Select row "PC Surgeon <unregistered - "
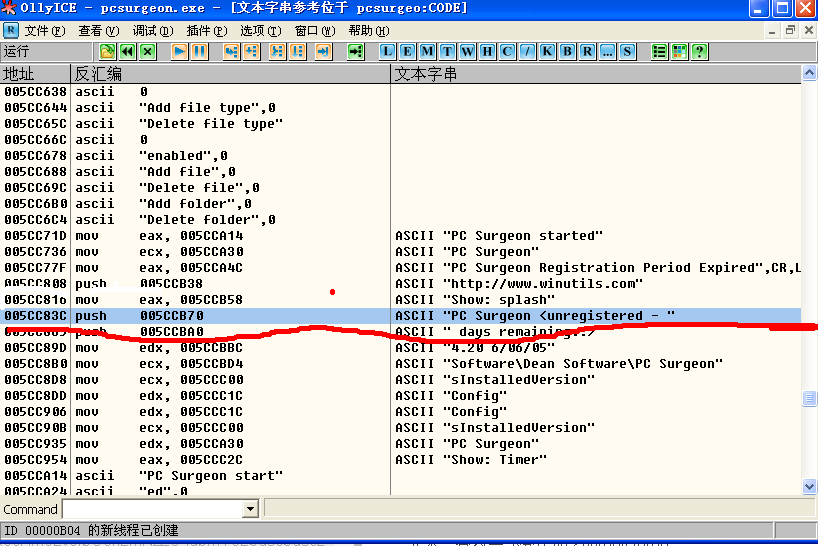 401,316
